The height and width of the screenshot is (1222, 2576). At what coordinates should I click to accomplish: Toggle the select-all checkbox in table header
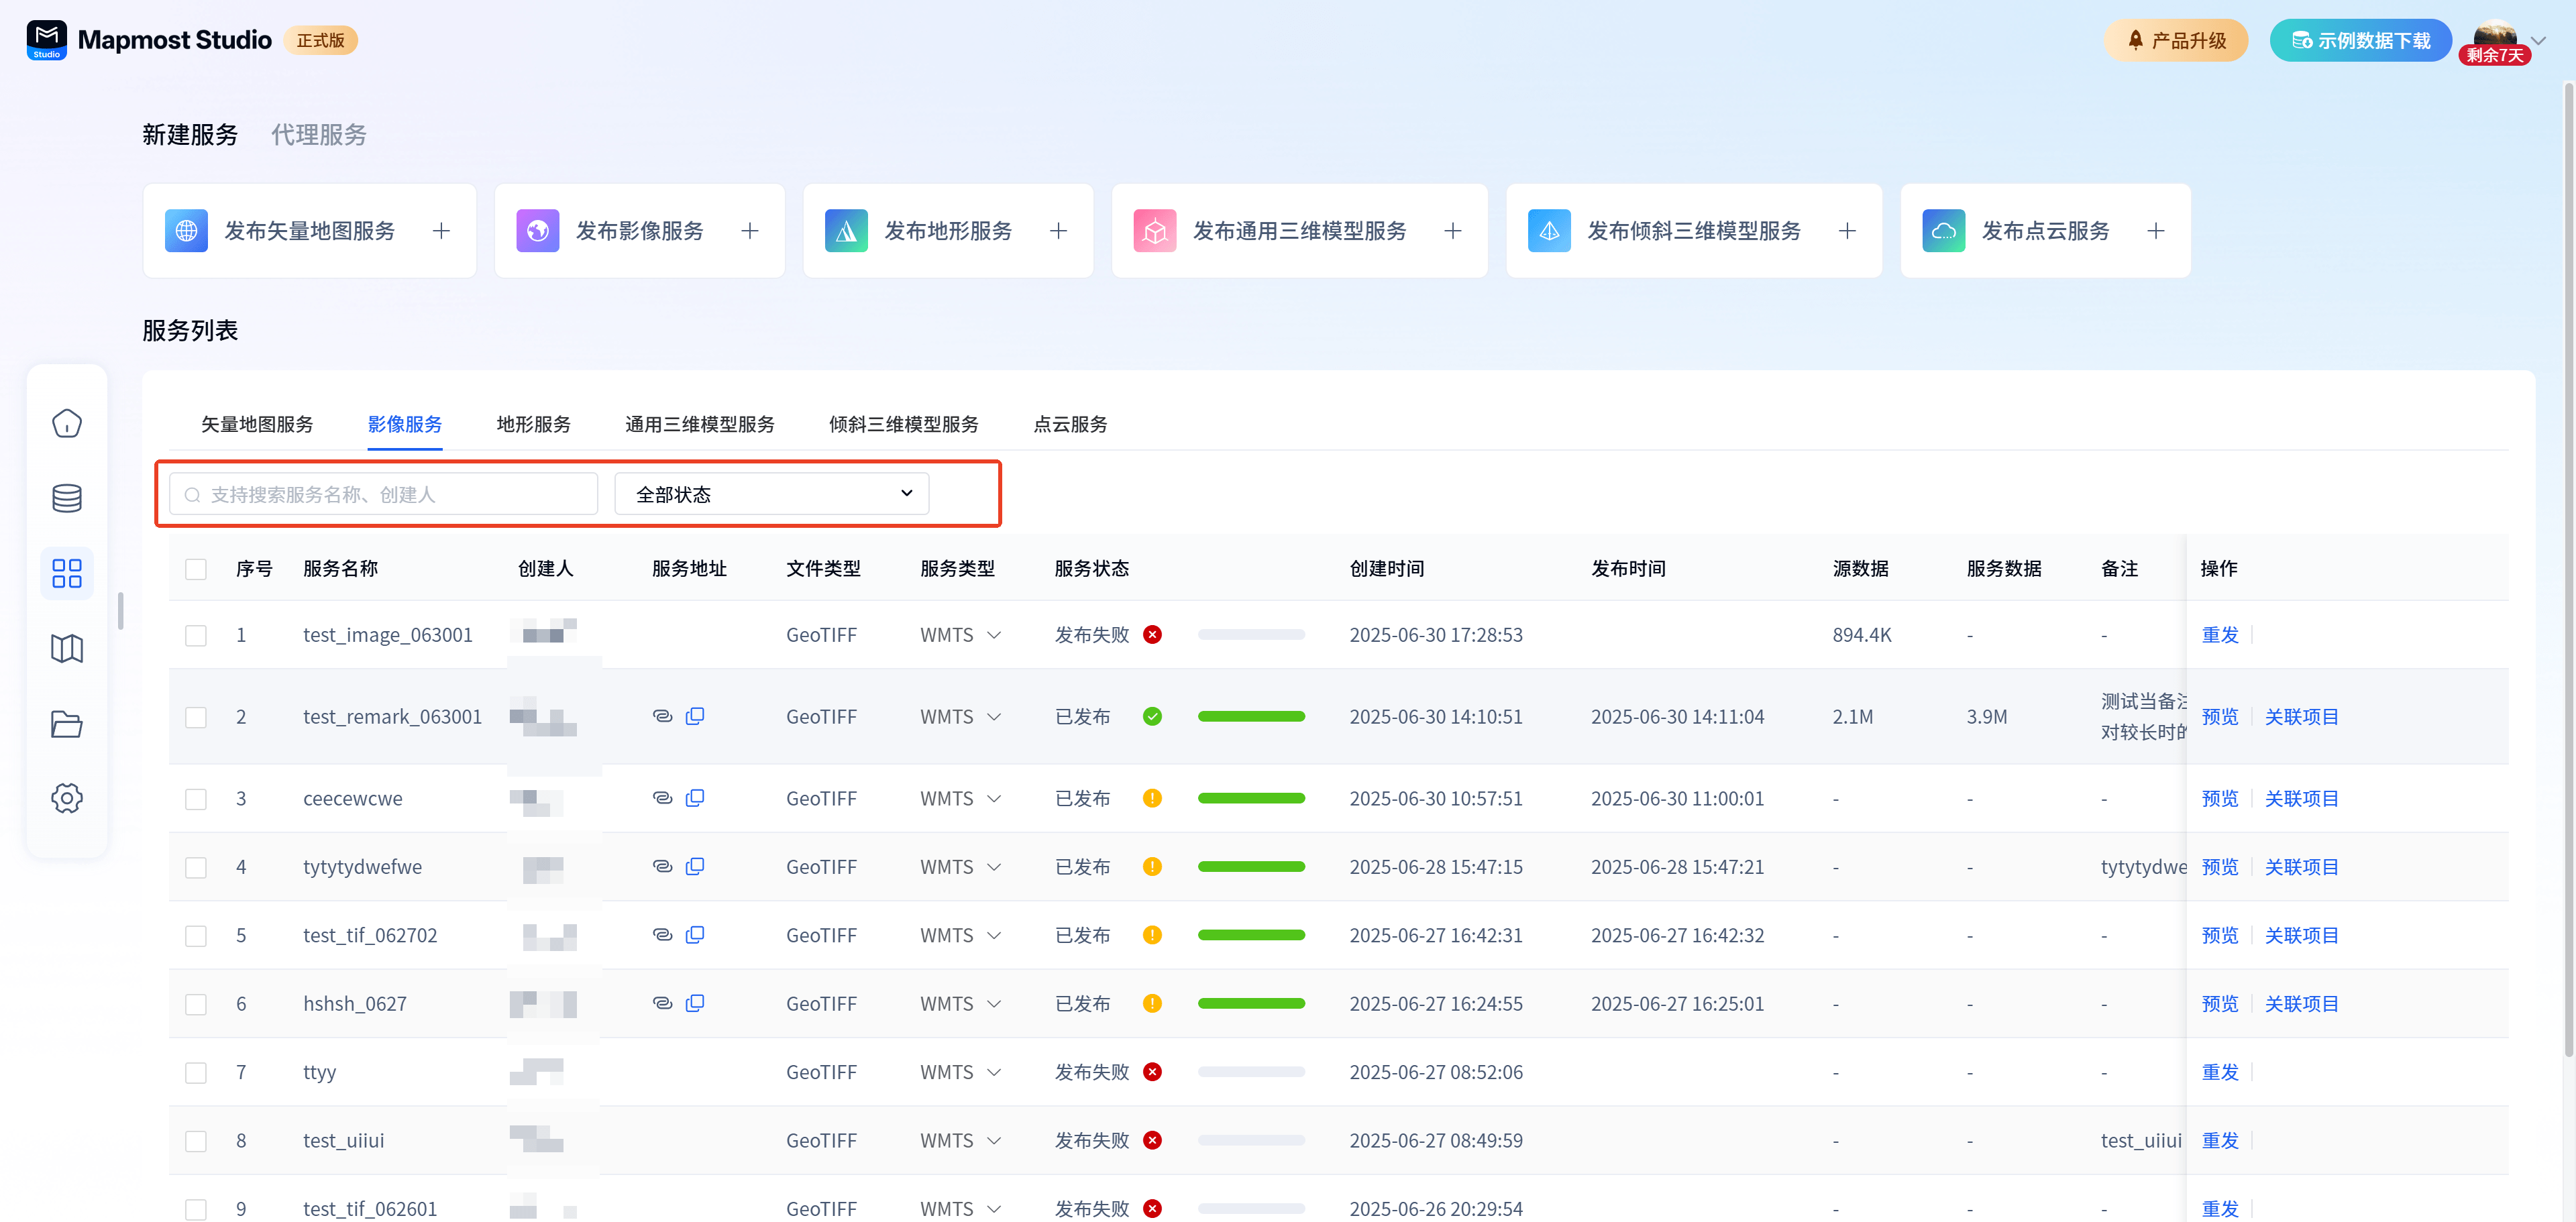pos(196,569)
